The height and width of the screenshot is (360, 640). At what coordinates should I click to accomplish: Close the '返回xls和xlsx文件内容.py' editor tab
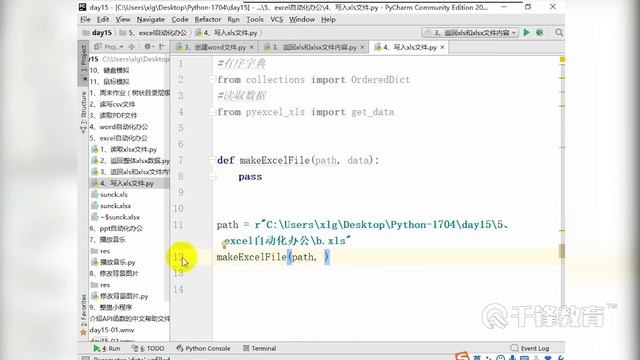[362, 47]
